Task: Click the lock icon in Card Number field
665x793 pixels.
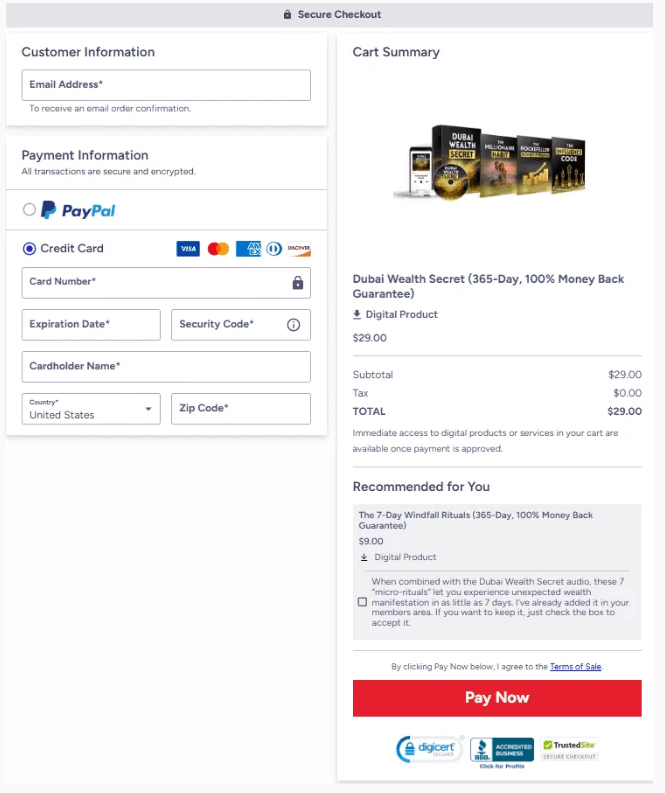Action: pyautogui.click(x=298, y=283)
